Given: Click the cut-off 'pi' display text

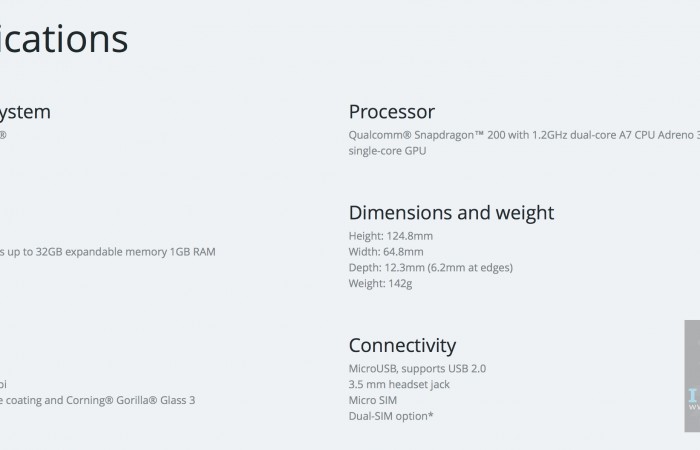Looking at the screenshot, I should pyautogui.click(x=4, y=384).
